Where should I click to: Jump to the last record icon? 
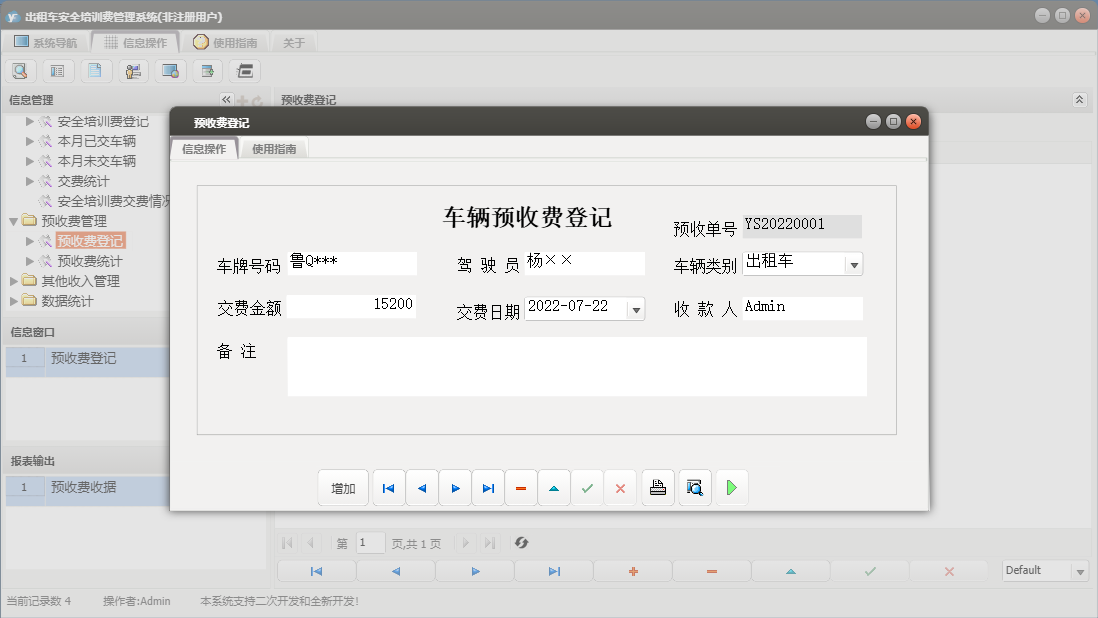coord(488,487)
